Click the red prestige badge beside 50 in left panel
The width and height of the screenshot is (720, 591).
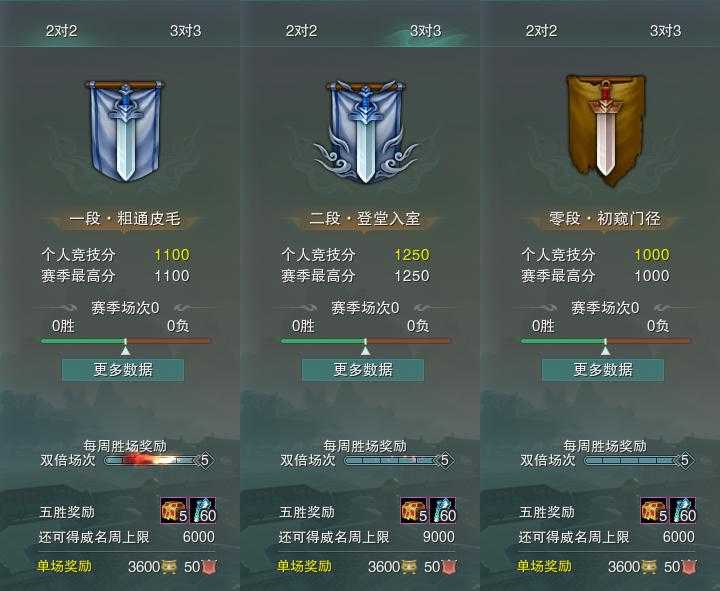click(x=209, y=567)
